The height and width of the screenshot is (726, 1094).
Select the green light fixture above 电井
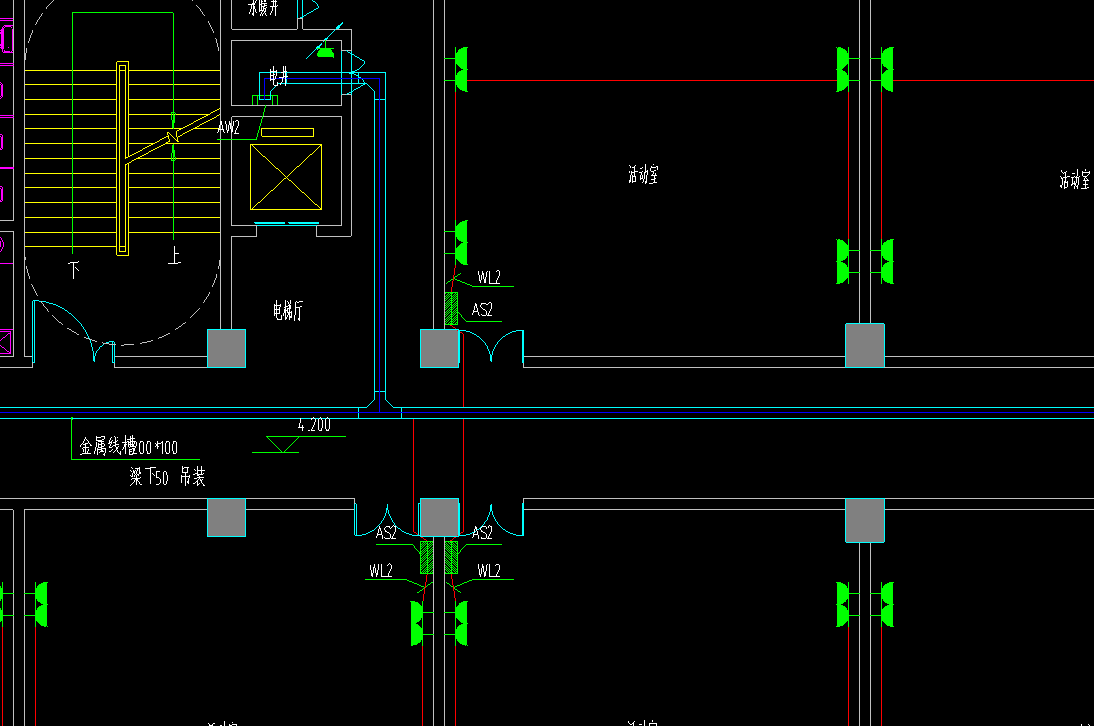pos(325,51)
